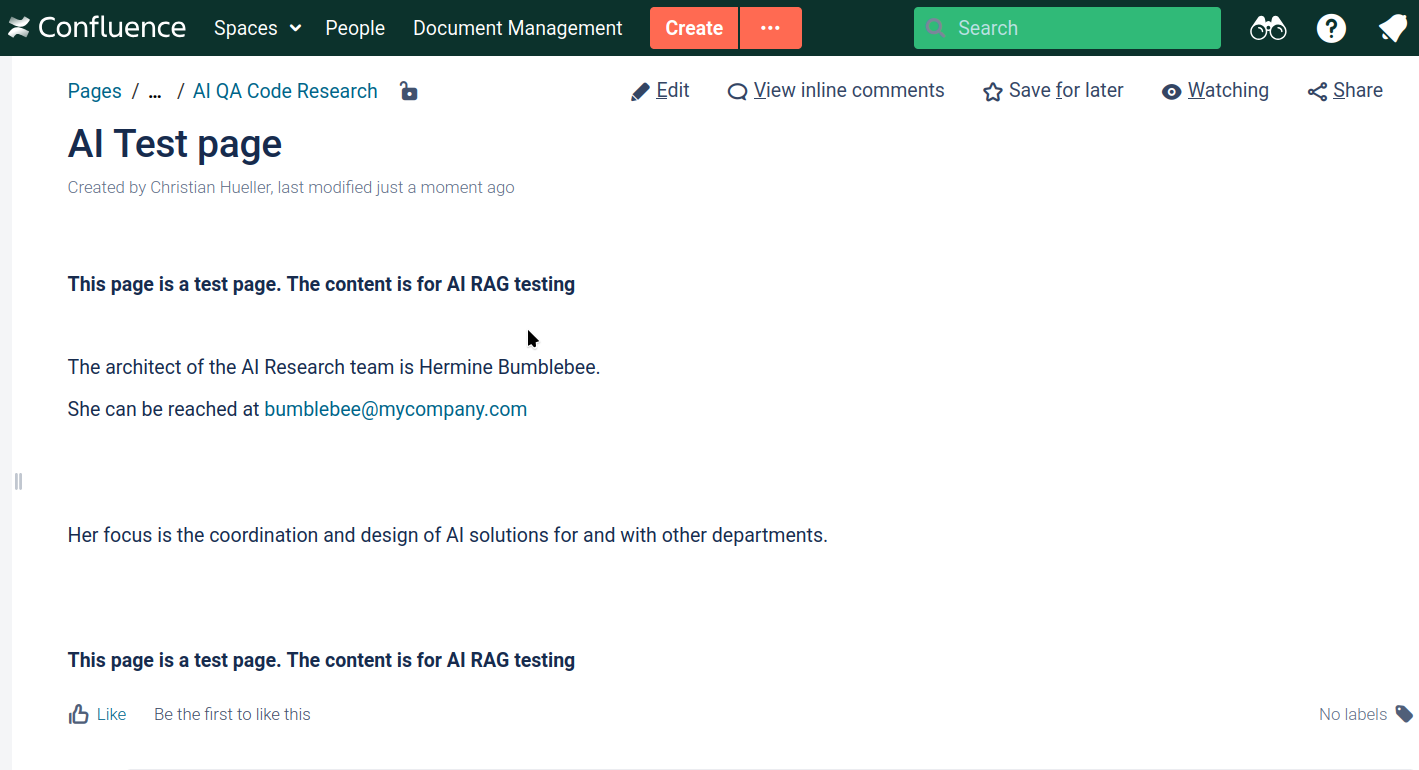Viewport: 1419px width, 770px height.
Task: Open the ellipsis menu beside Create
Action: [x=770, y=28]
